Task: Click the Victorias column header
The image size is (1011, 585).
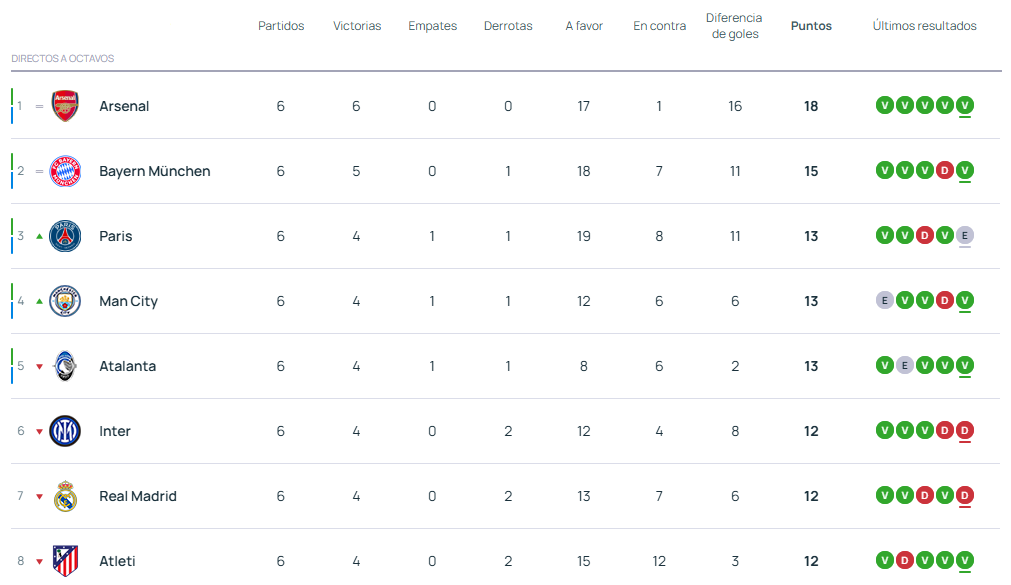Action: point(357,26)
